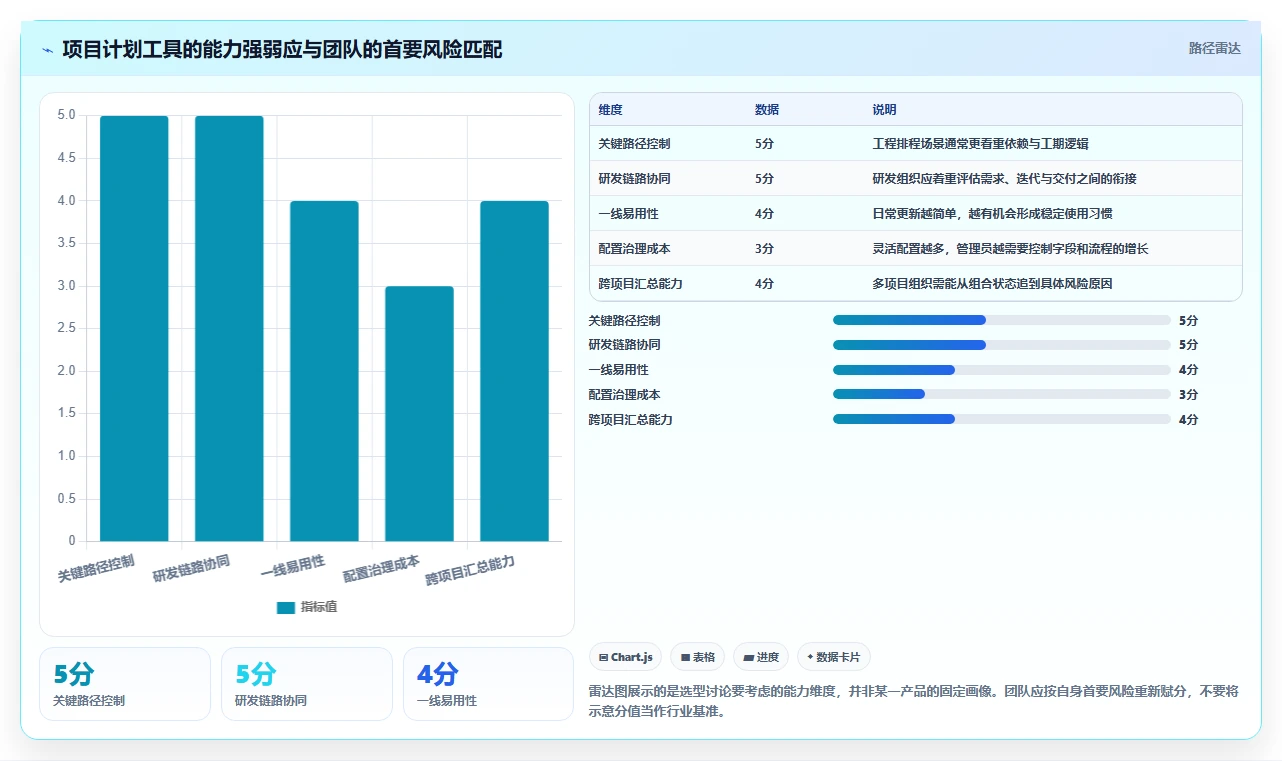The image size is (1282, 761).
Task: Toggle the 指标值 legend color swatch
Action: (x=286, y=607)
